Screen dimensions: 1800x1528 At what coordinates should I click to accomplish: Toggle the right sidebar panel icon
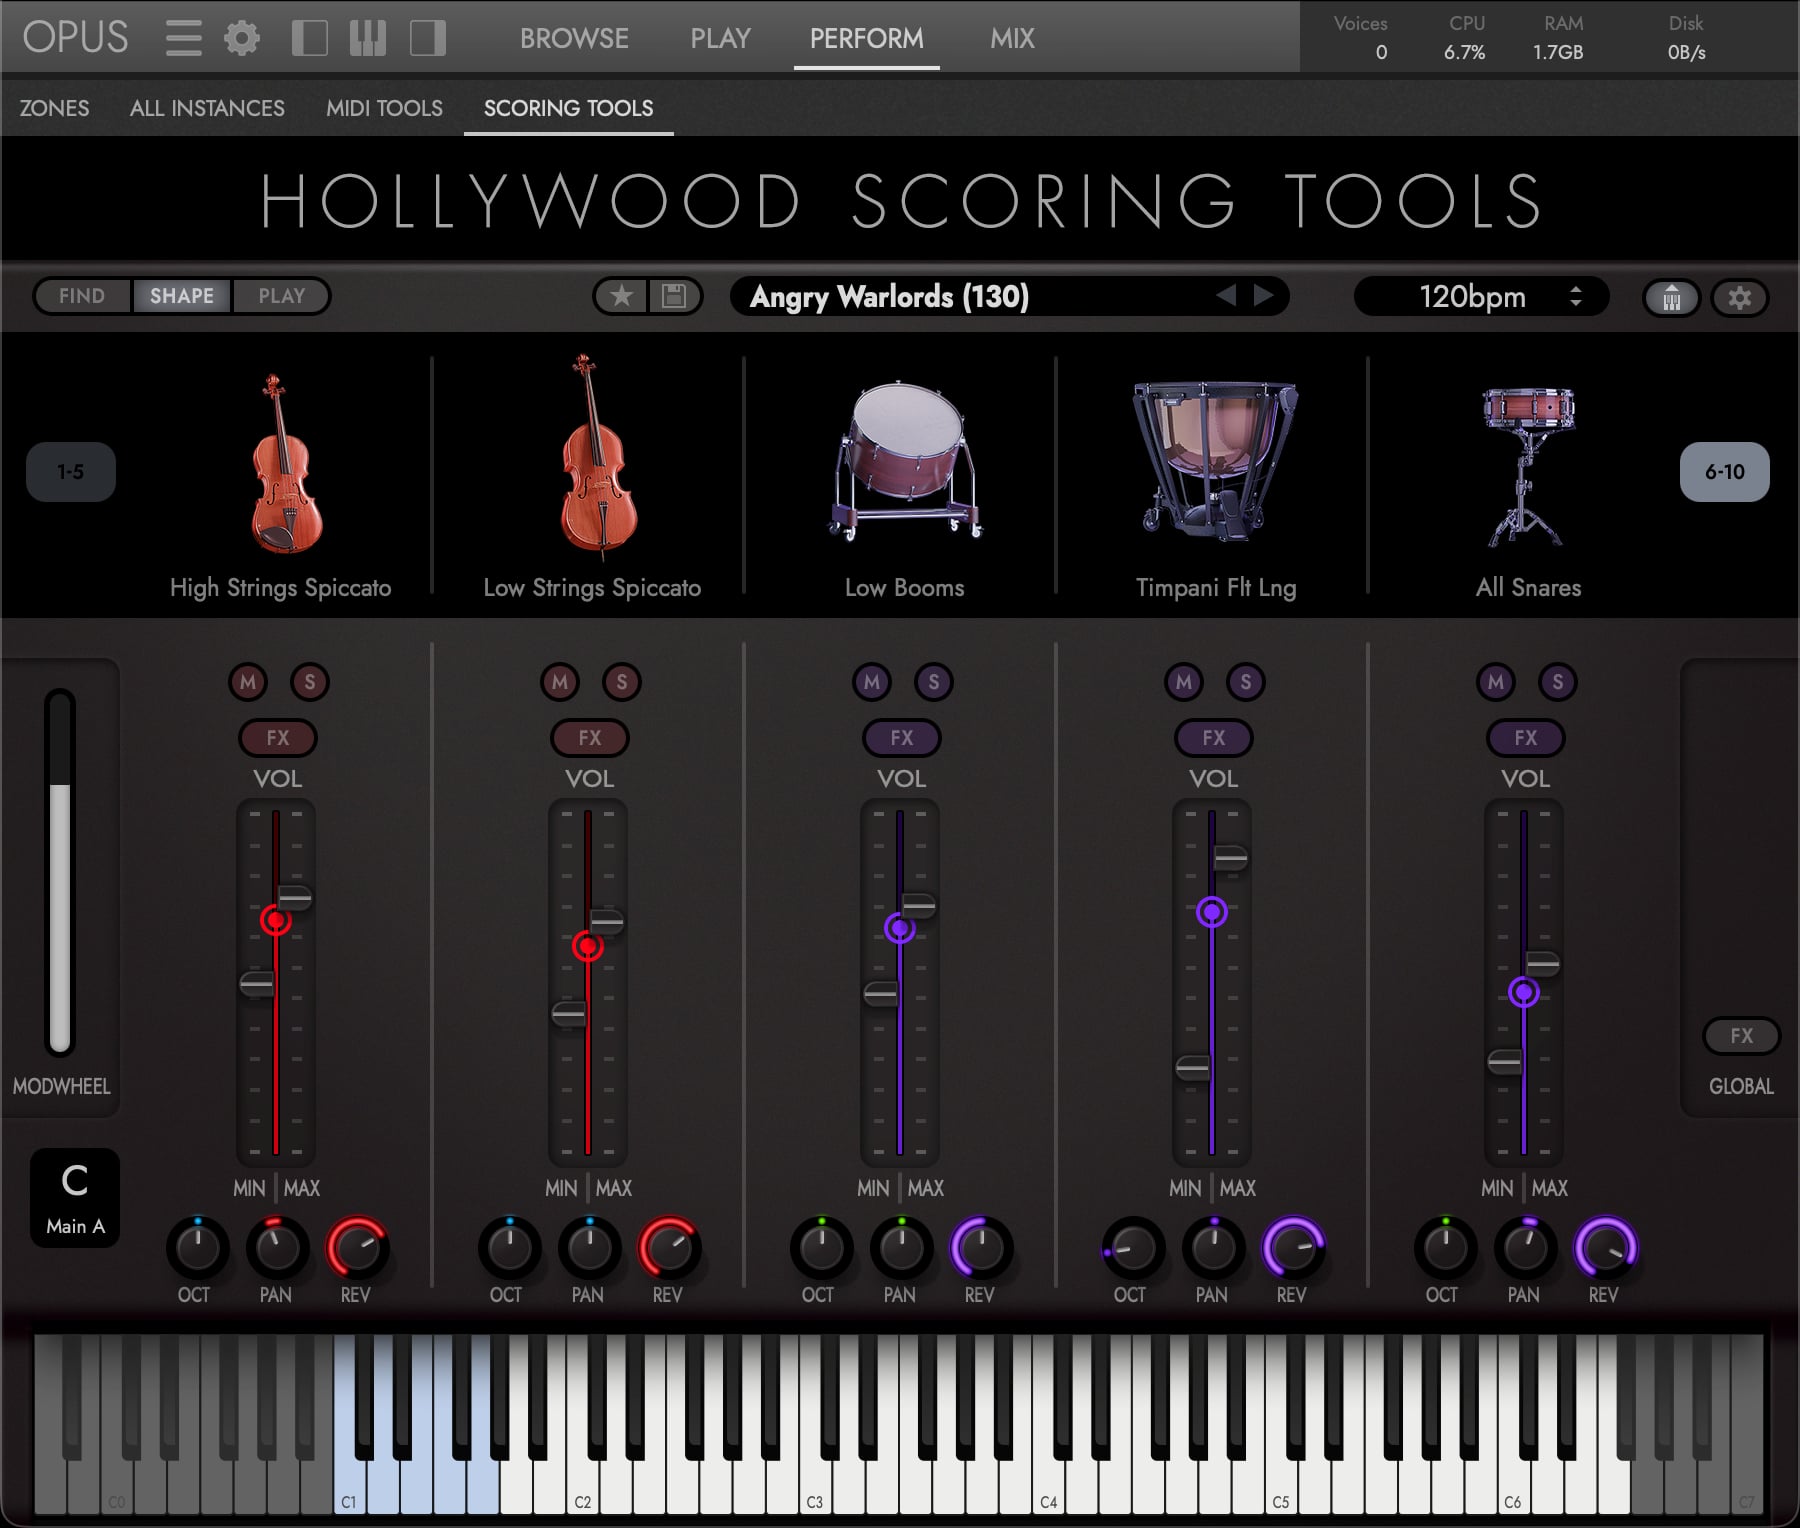pos(428,38)
